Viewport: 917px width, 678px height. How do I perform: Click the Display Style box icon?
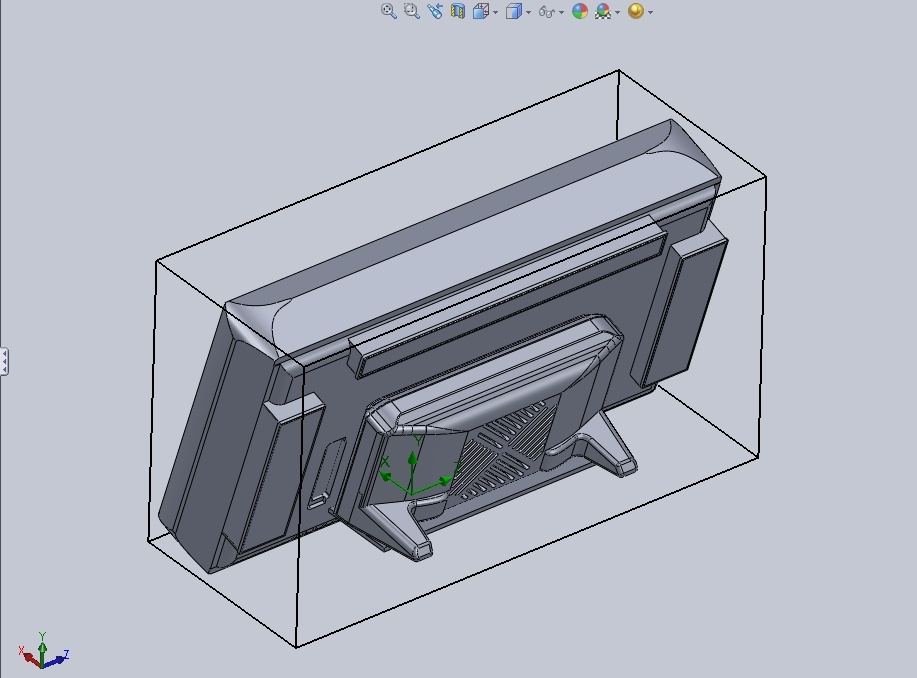513,11
